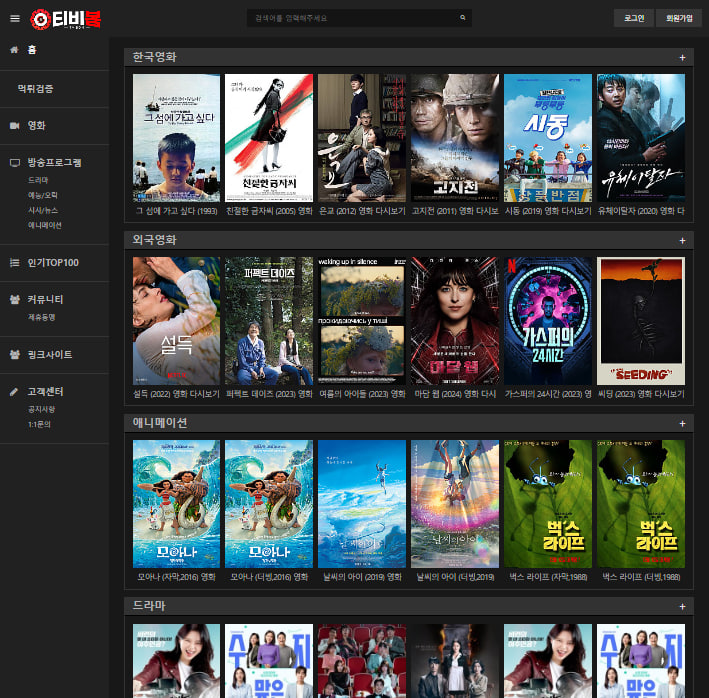Expand 한국영화 section with plus icon
This screenshot has width=709, height=698.
682,58
